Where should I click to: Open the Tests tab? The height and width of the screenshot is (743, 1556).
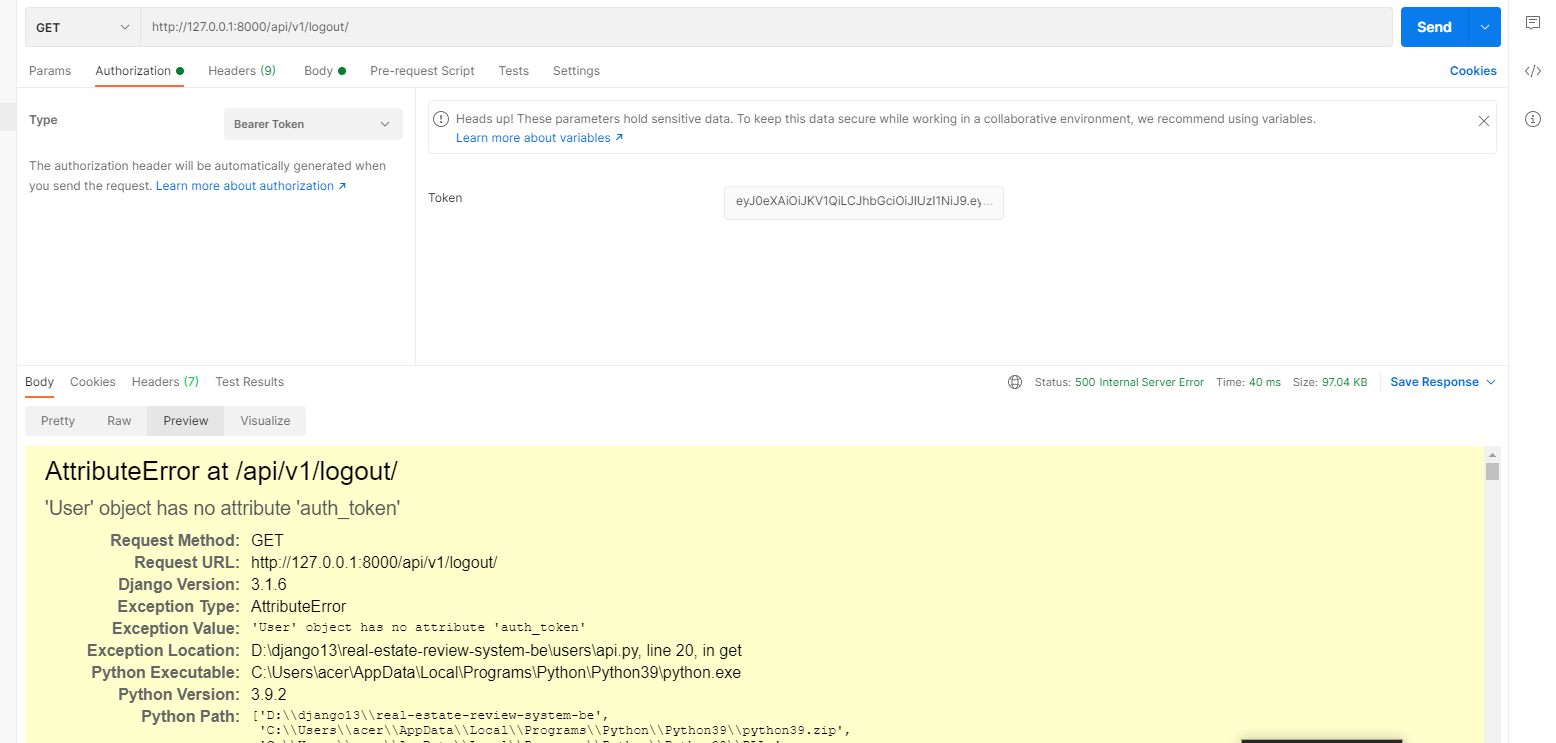513,71
